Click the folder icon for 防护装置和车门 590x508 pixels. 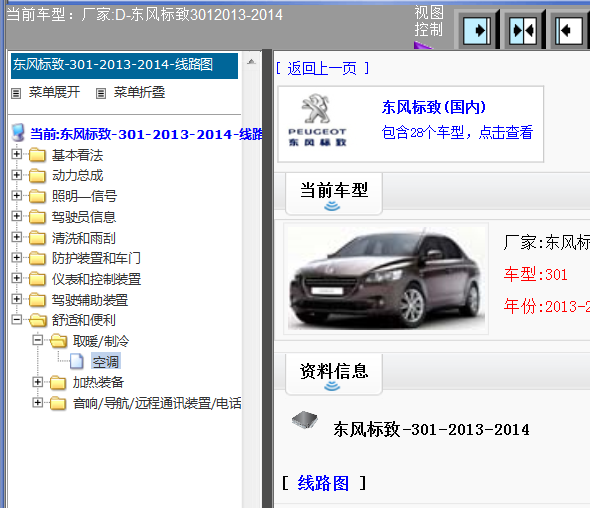click(x=37, y=258)
